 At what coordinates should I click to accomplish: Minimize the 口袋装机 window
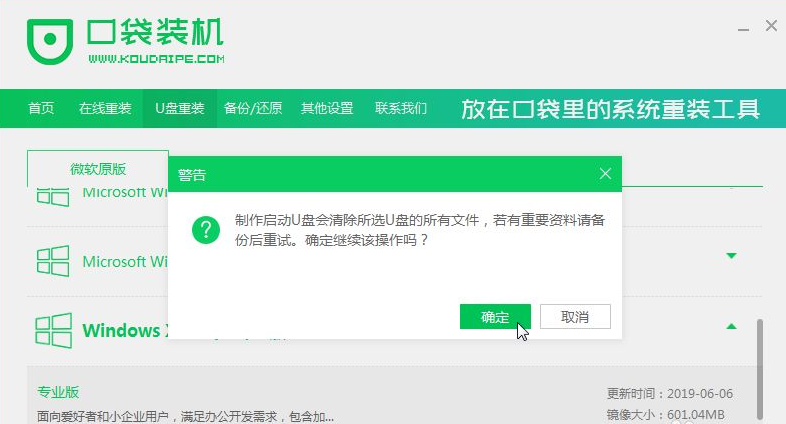pyautogui.click(x=743, y=30)
